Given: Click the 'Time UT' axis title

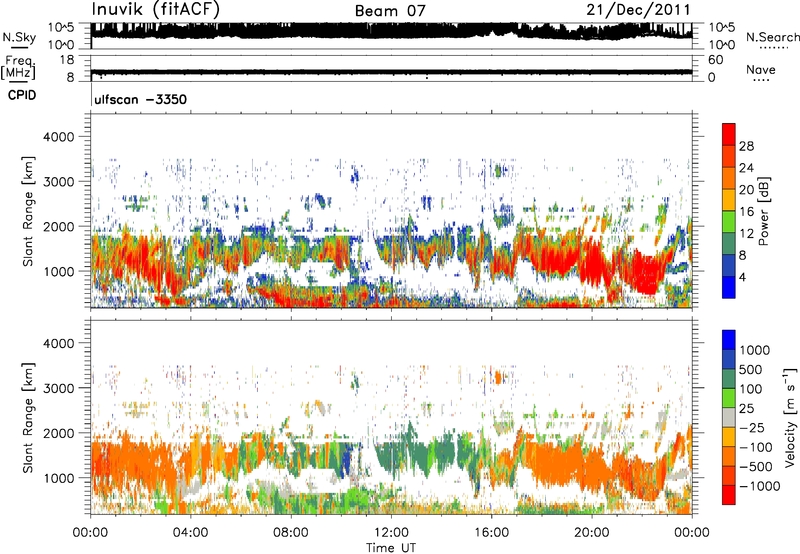Looking at the screenshot, I should 391,548.
